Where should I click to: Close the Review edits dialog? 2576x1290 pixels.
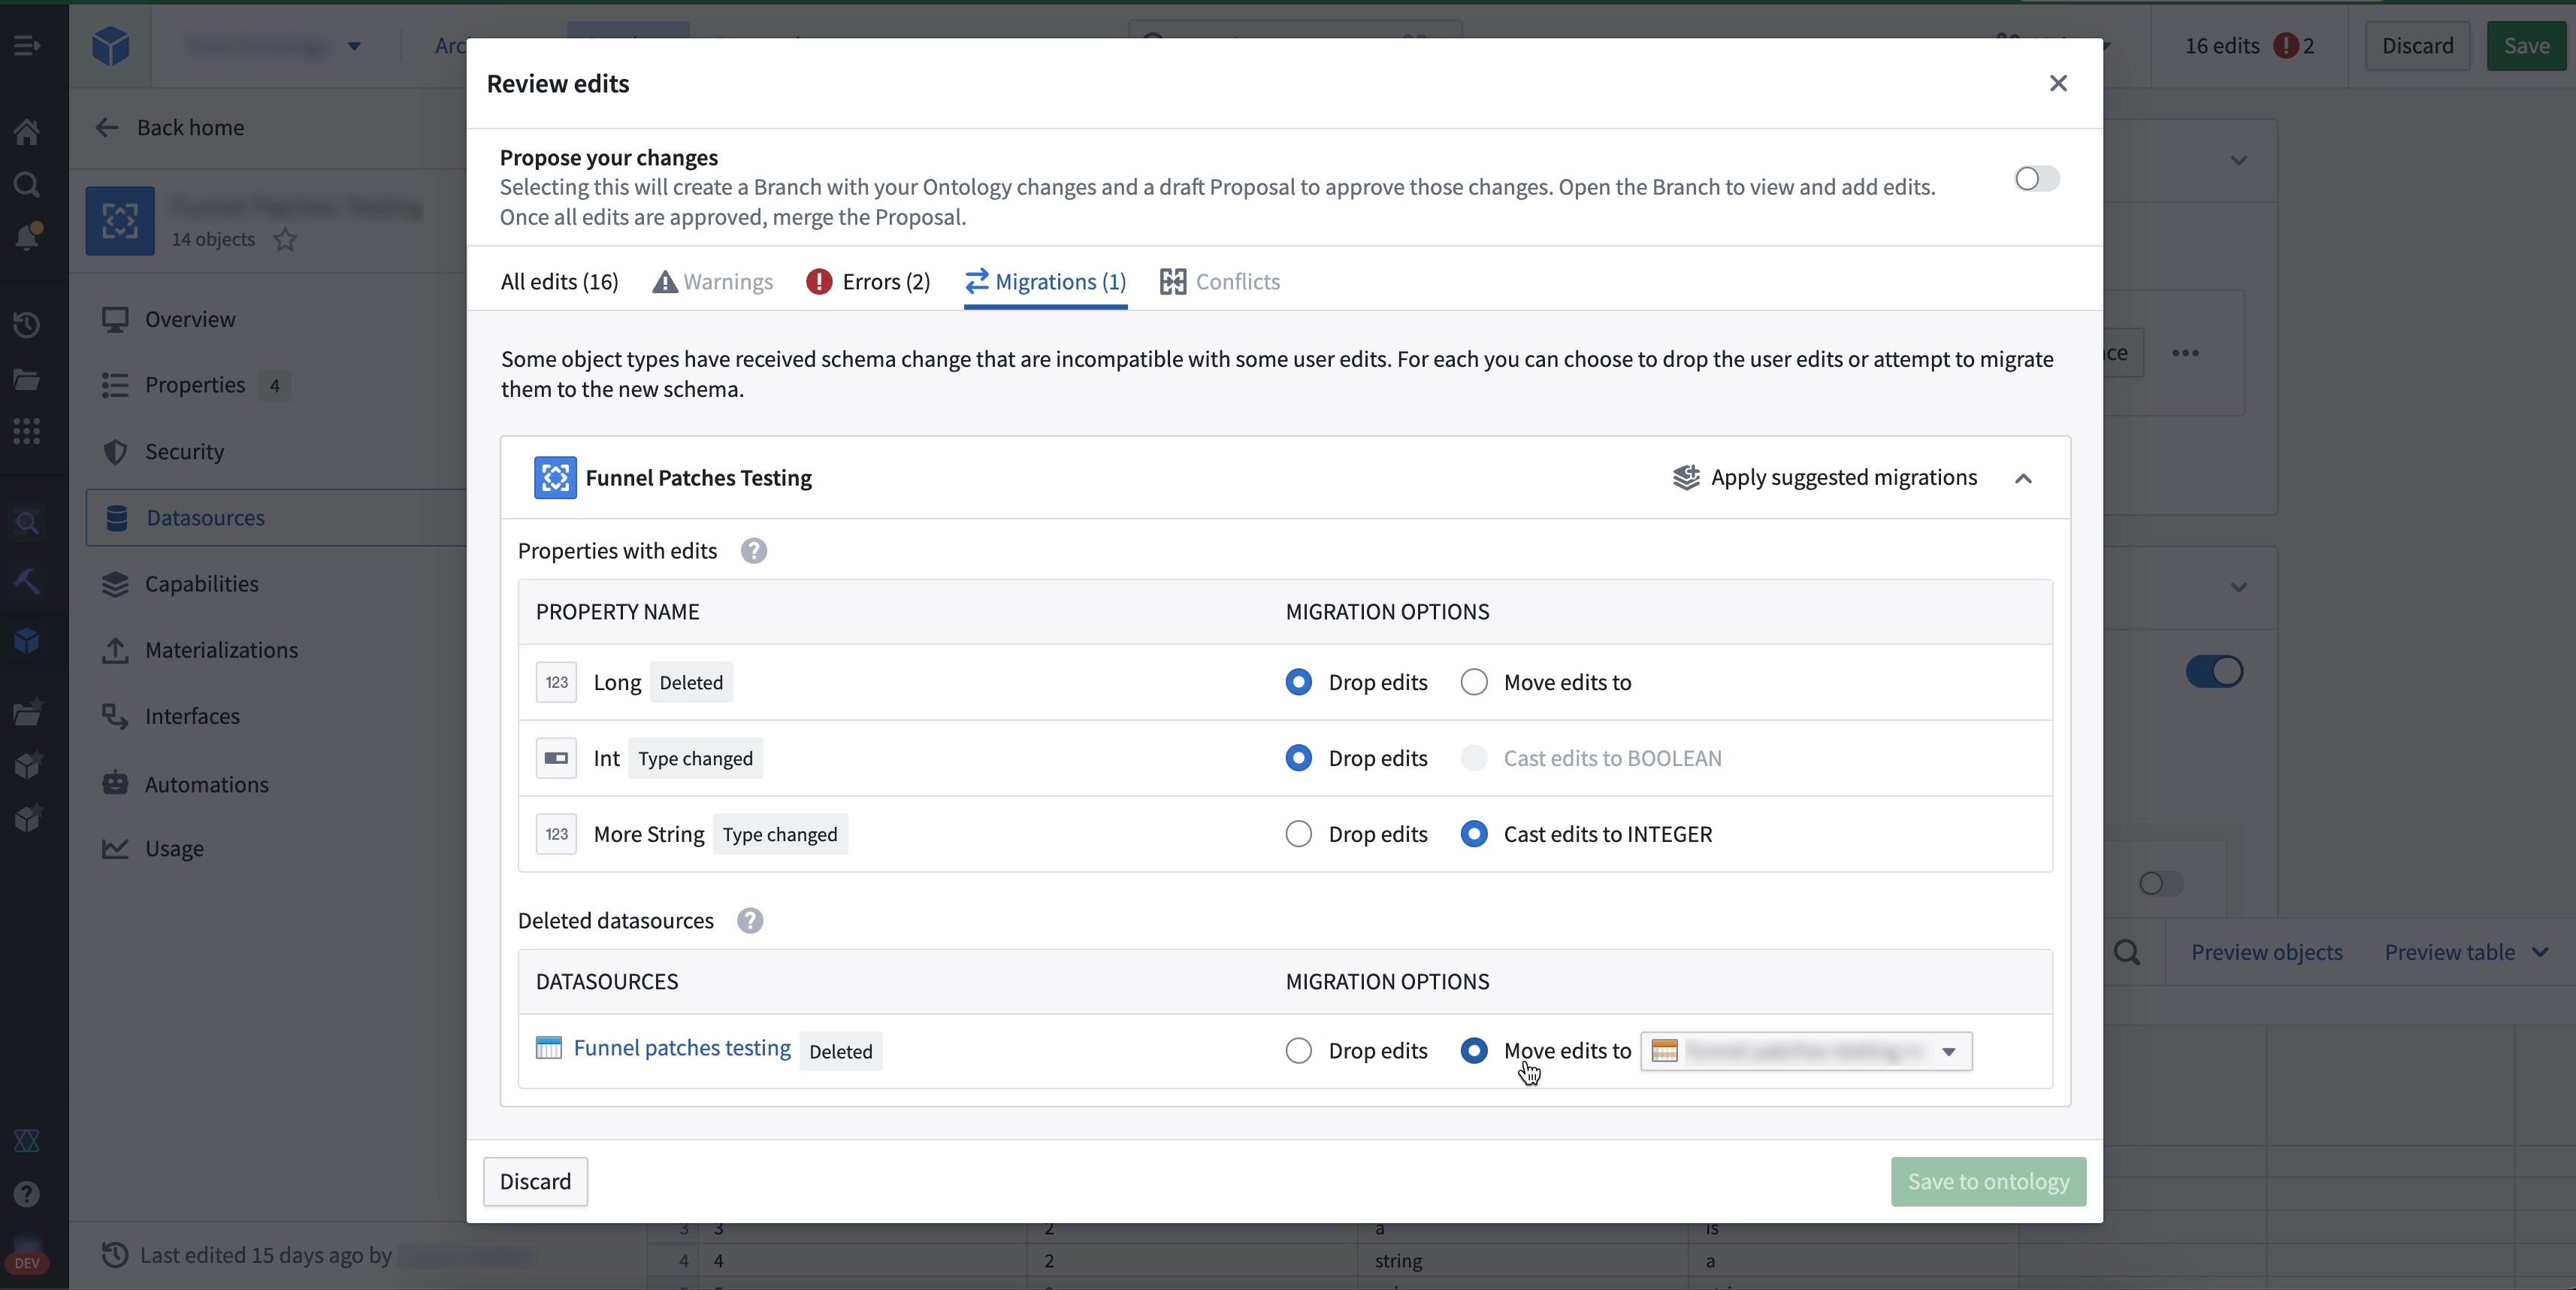[2058, 83]
